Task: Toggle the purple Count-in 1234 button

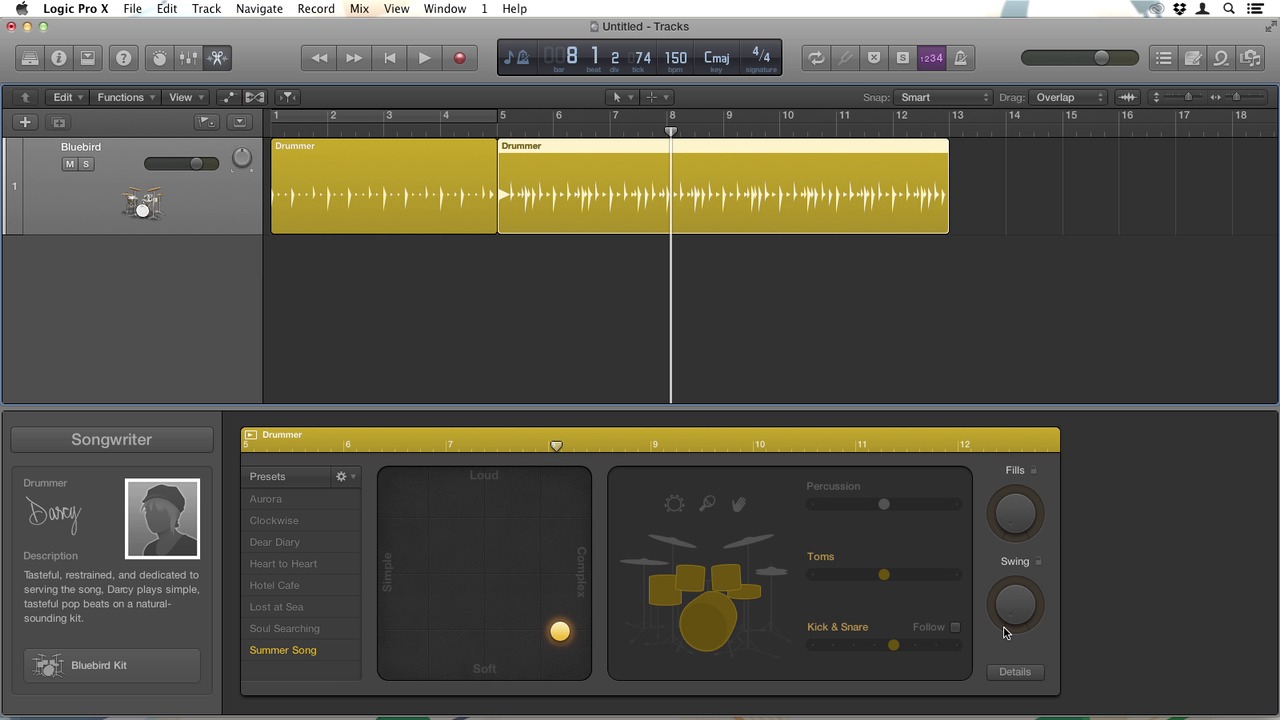Action: coord(931,58)
